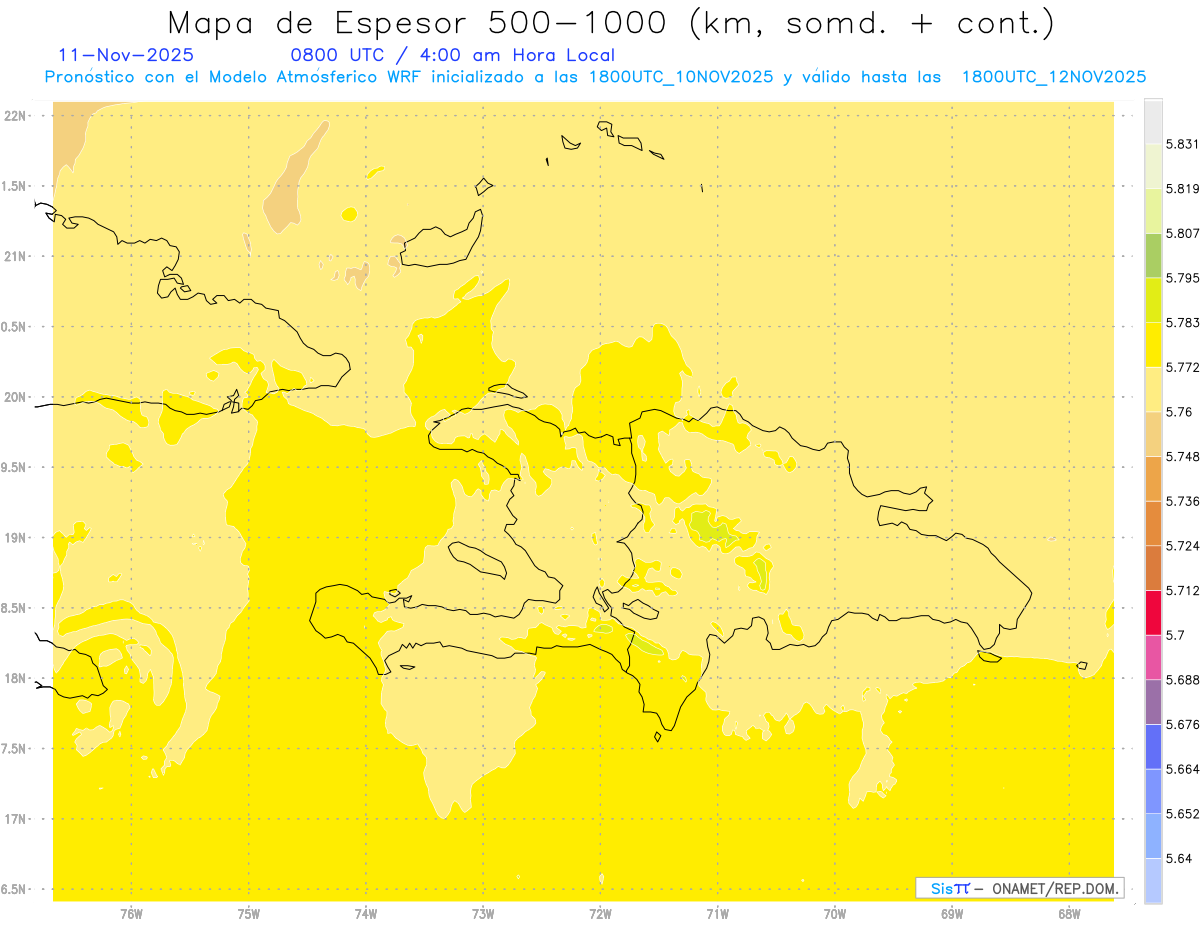Click the "SisTT - ONAMET/REP.DOM." credit box
This screenshot has width=1200, height=927.
pos(1020,888)
